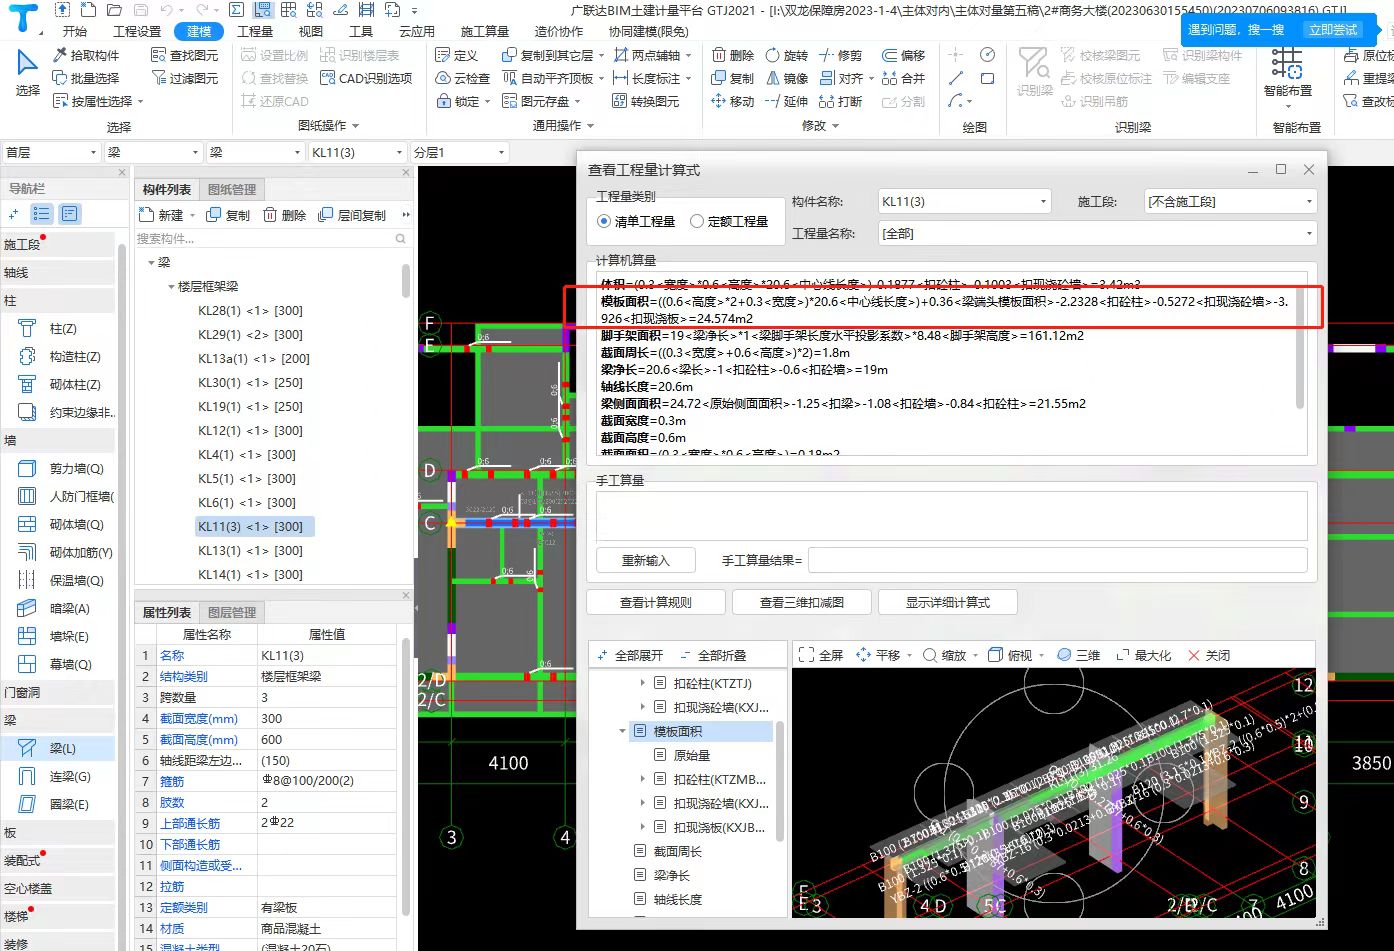Select the 修剪 trim tool
This screenshot has height=951, width=1394.
840,55
